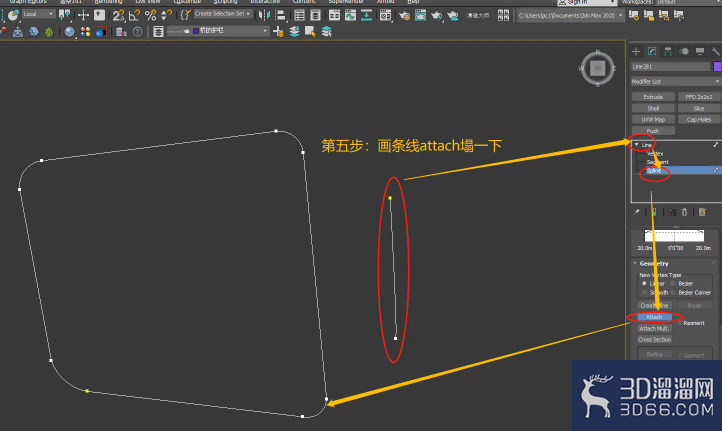Click the Make Unique icon
The height and width of the screenshot is (431, 722).
click(x=673, y=212)
